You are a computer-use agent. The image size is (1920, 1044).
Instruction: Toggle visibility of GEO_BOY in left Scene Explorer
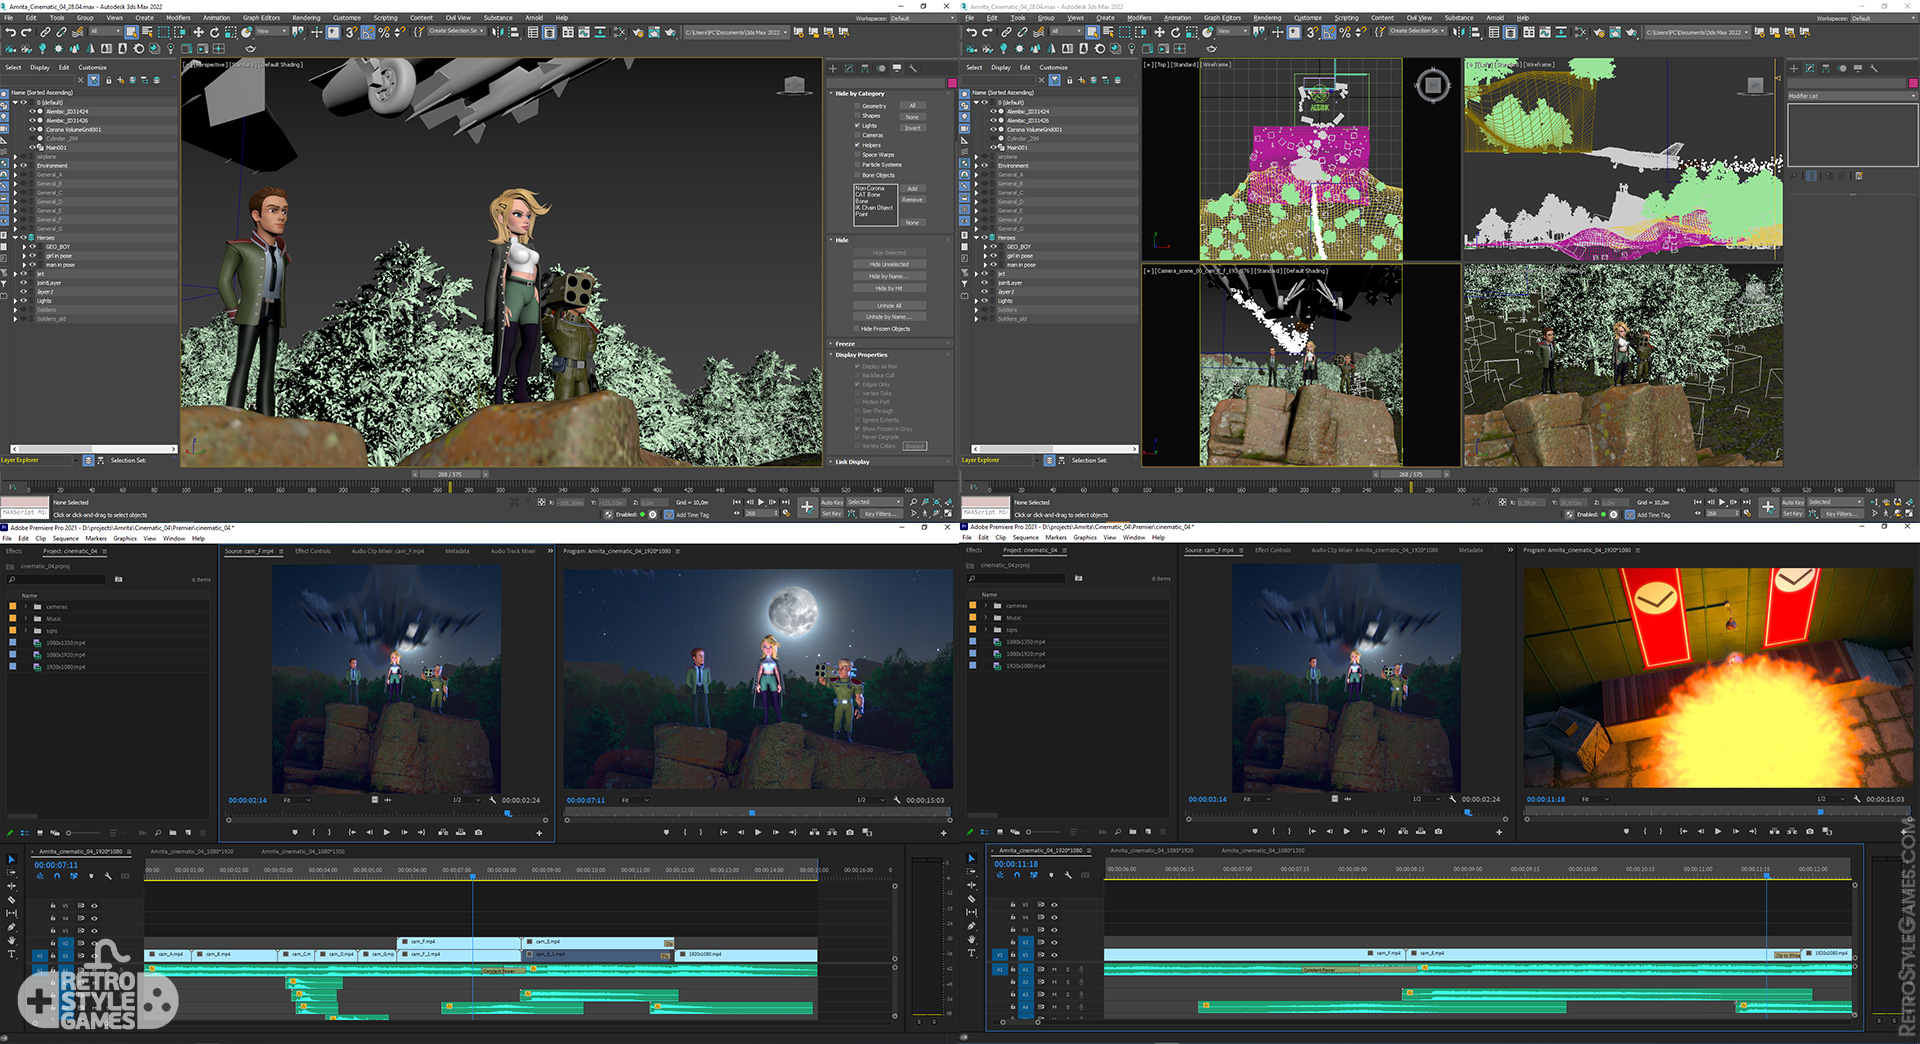tap(32, 247)
